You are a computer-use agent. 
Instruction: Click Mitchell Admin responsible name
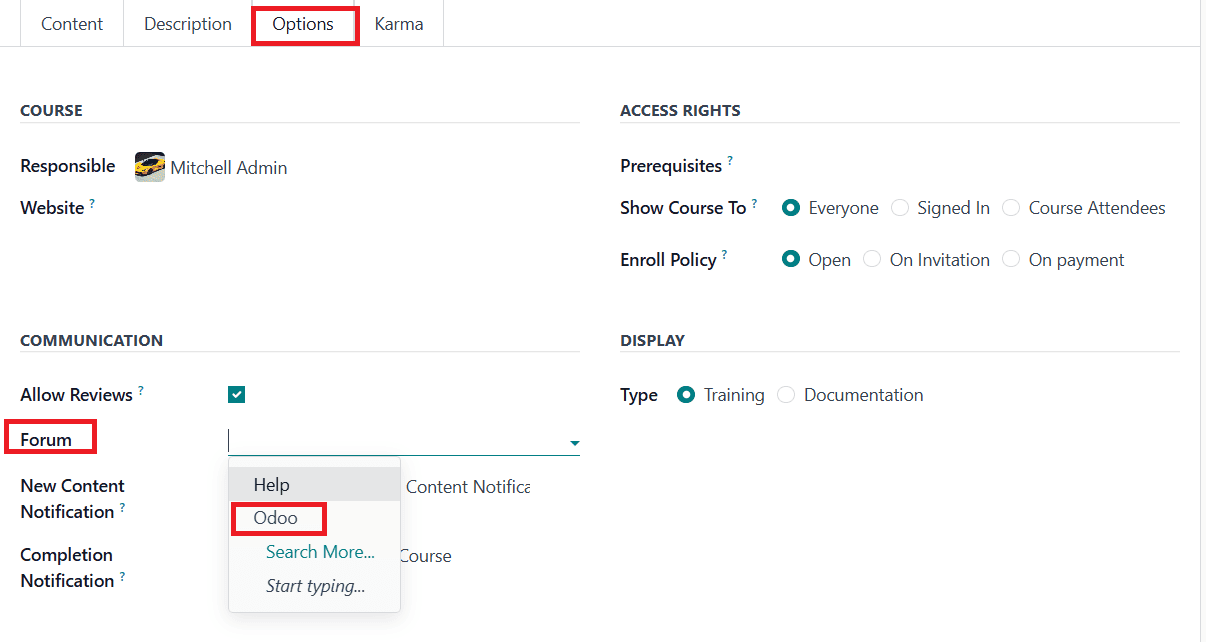[x=229, y=168]
